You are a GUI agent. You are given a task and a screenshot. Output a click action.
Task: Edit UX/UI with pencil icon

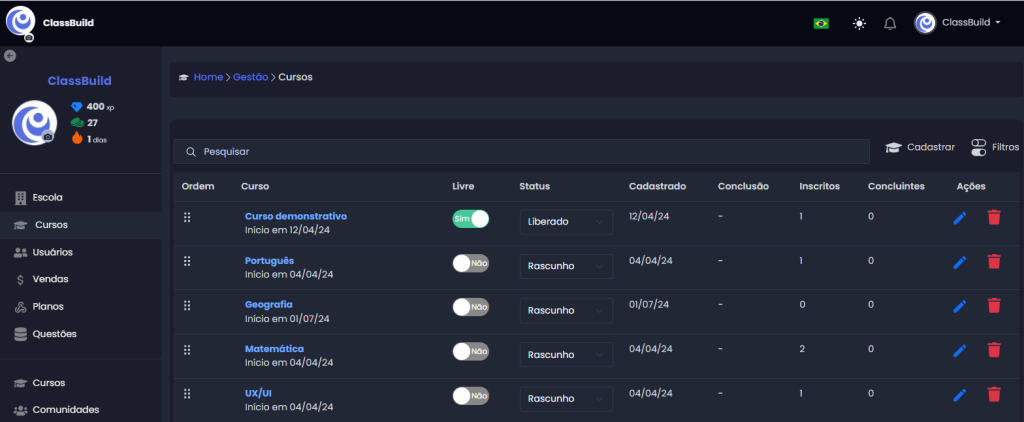[959, 395]
